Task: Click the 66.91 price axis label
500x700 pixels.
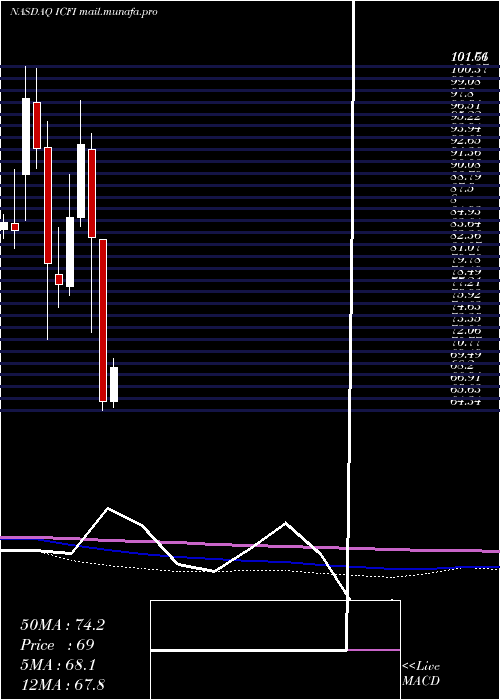Action: [466, 378]
